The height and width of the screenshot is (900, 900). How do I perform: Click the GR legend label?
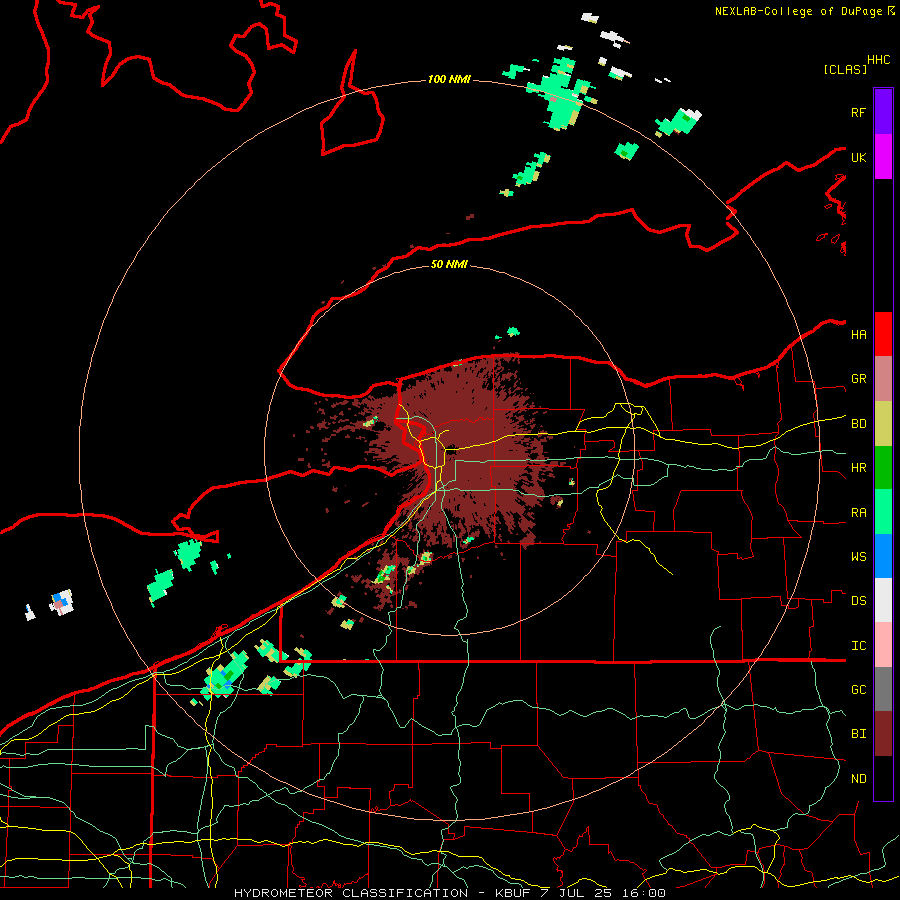(x=858, y=379)
